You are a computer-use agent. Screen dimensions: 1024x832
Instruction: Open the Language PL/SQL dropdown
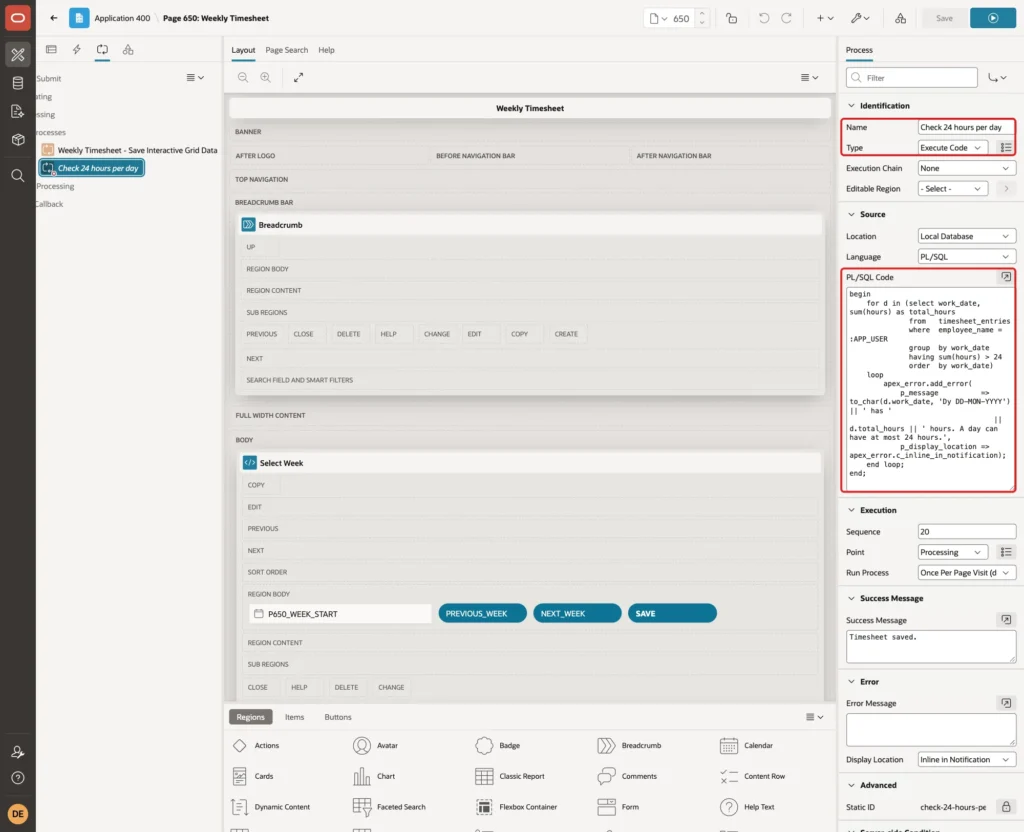(966, 257)
